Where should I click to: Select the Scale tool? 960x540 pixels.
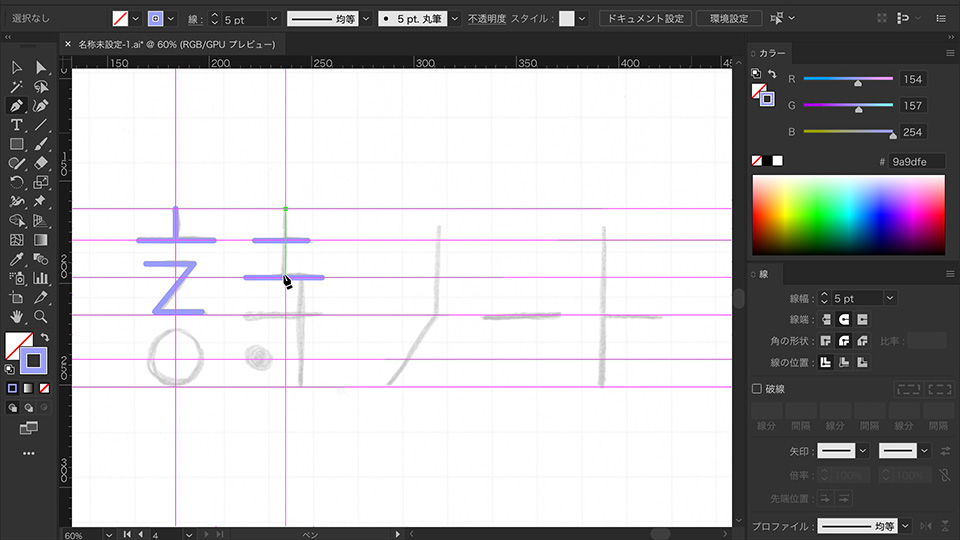tap(40, 182)
